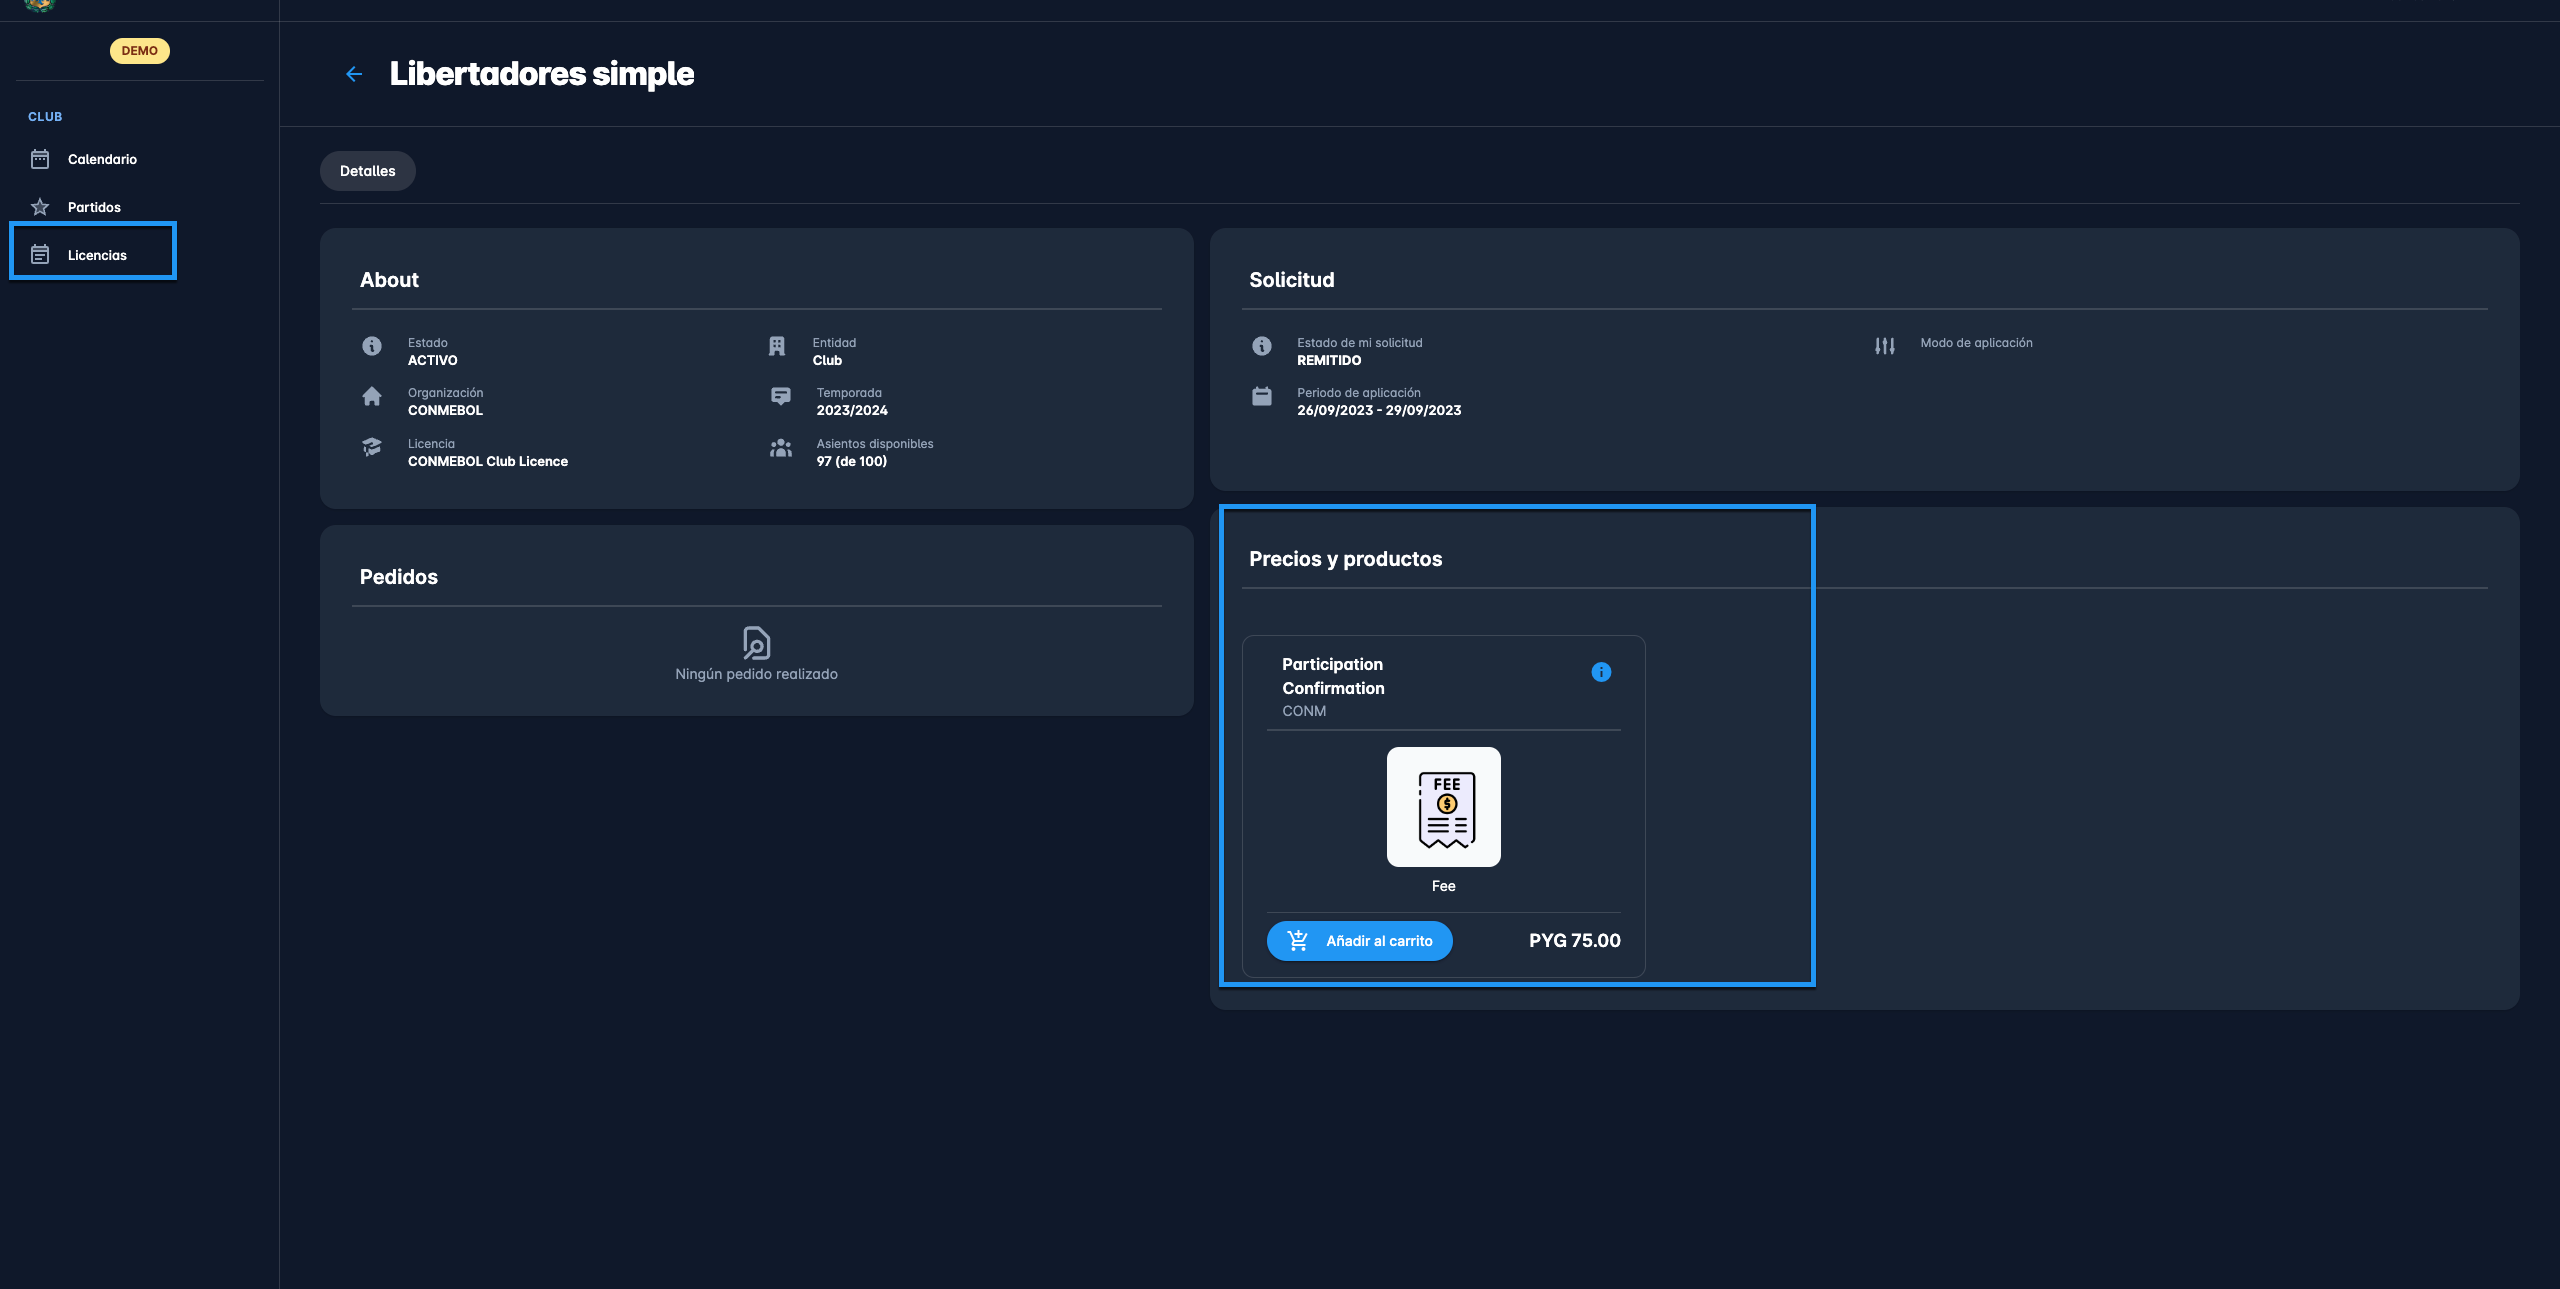Image resolution: width=2560 pixels, height=1289 pixels.
Task: Click the Partidos star icon
Action: [40, 207]
